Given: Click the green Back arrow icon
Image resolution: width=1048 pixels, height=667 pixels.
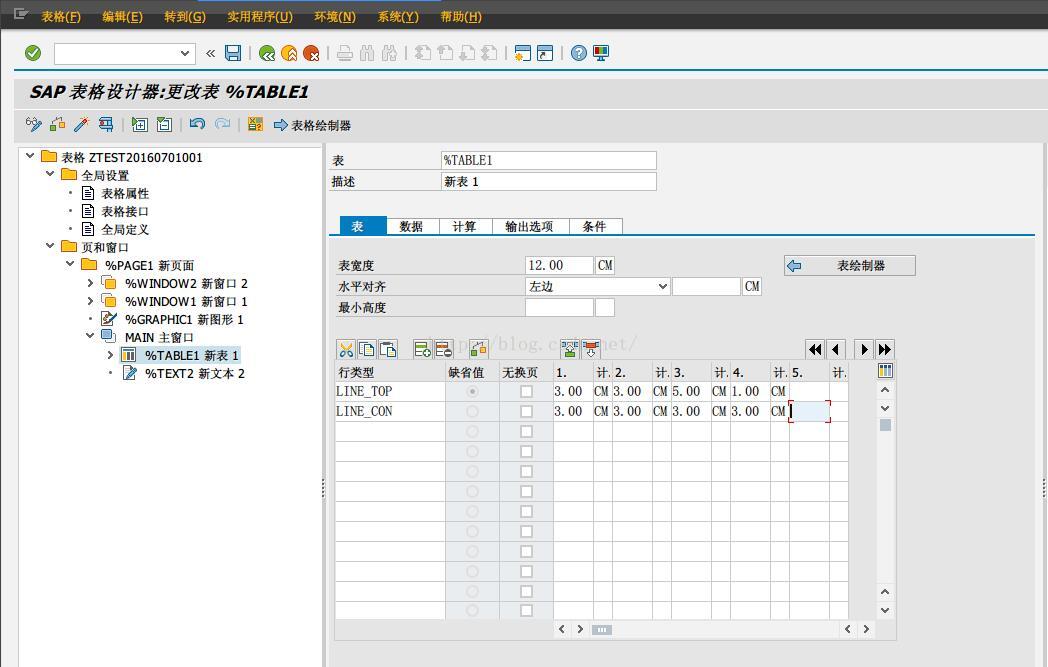Looking at the screenshot, I should 267,53.
